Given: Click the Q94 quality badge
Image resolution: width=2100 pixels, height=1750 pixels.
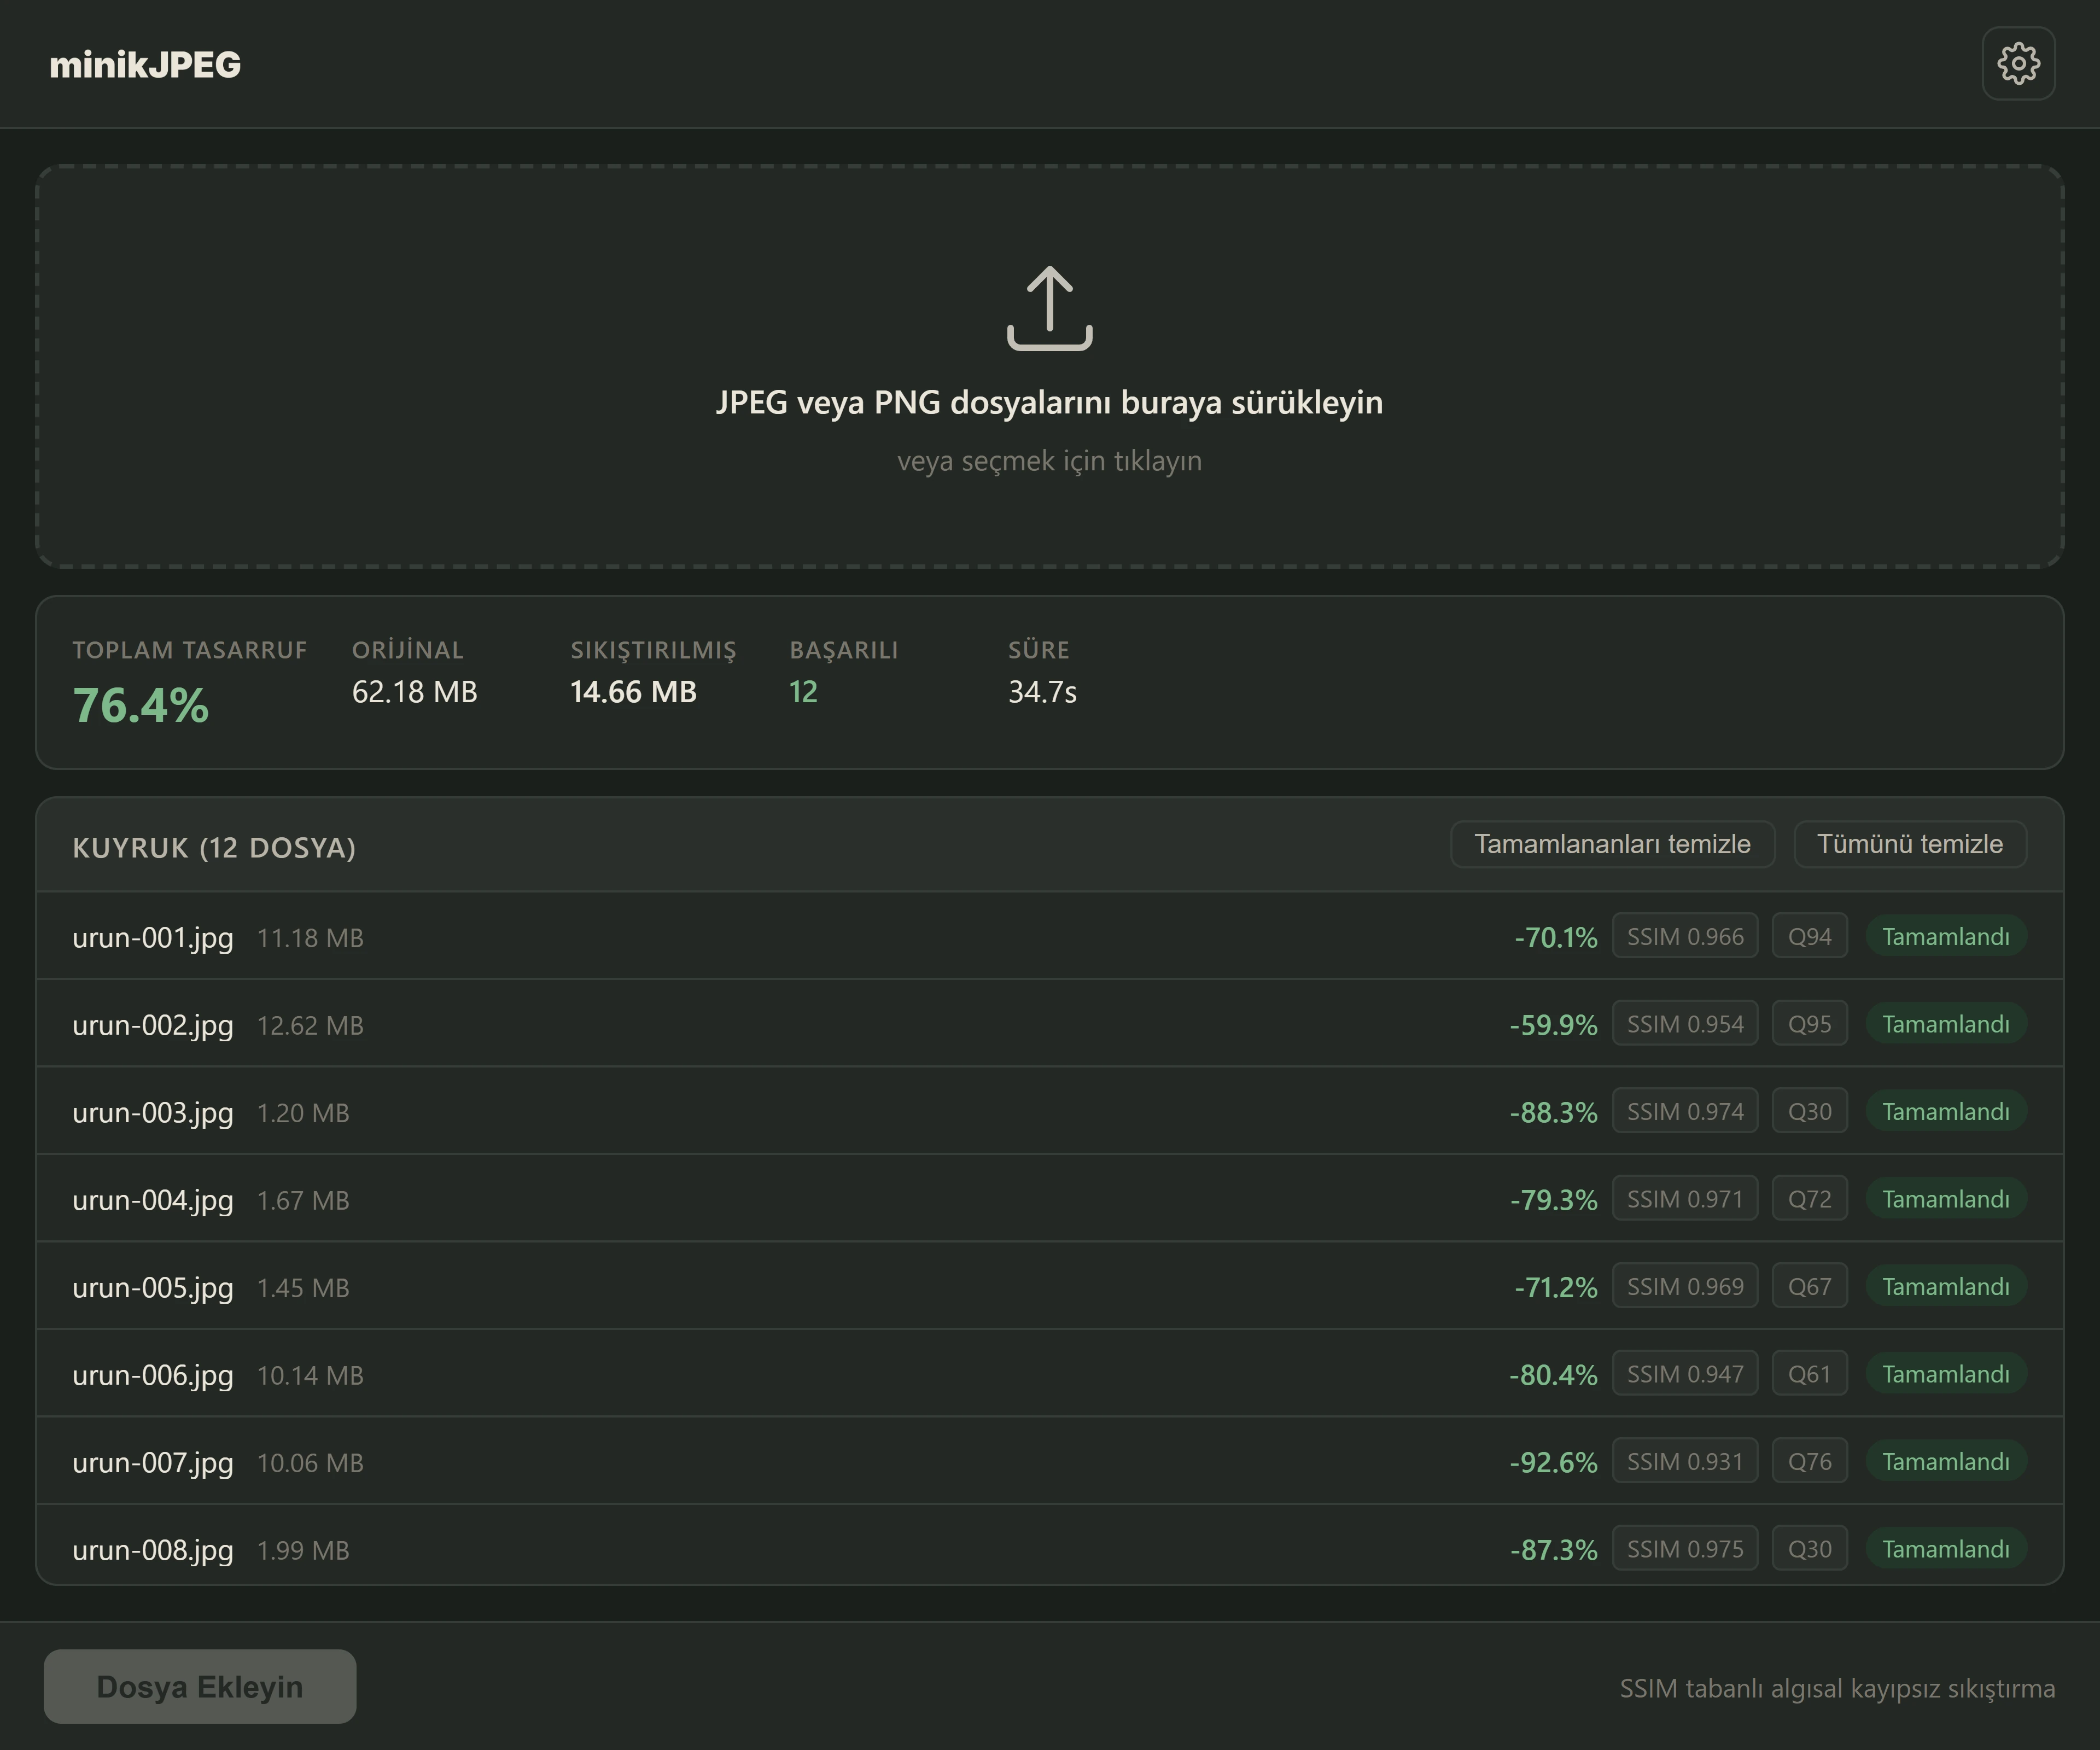Looking at the screenshot, I should point(1810,936).
